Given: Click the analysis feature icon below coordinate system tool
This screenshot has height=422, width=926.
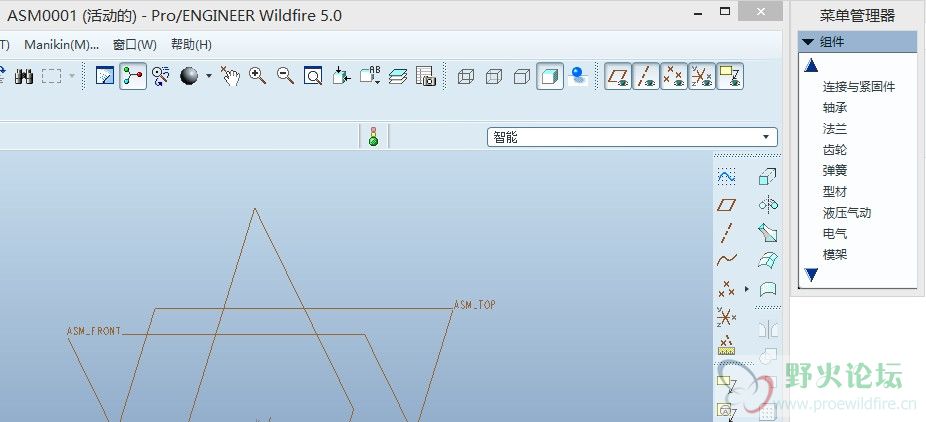Looking at the screenshot, I should pyautogui.click(x=726, y=345).
